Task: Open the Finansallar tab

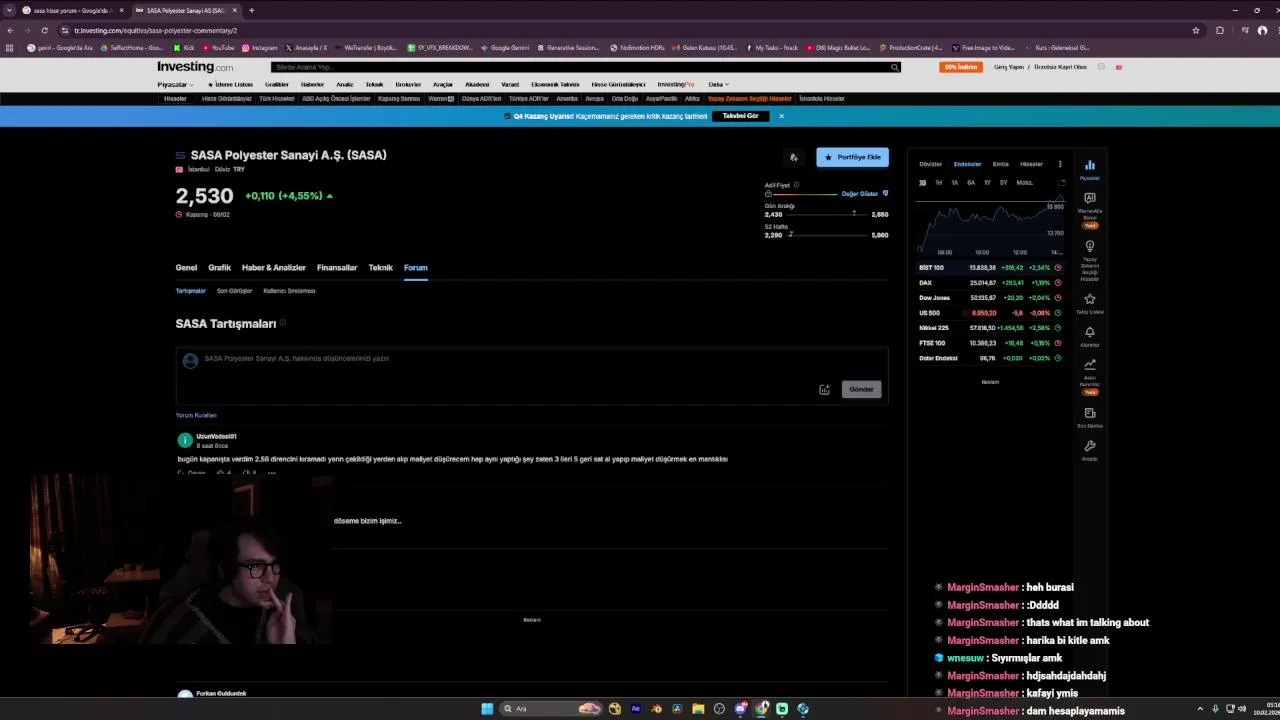Action: coord(337,268)
